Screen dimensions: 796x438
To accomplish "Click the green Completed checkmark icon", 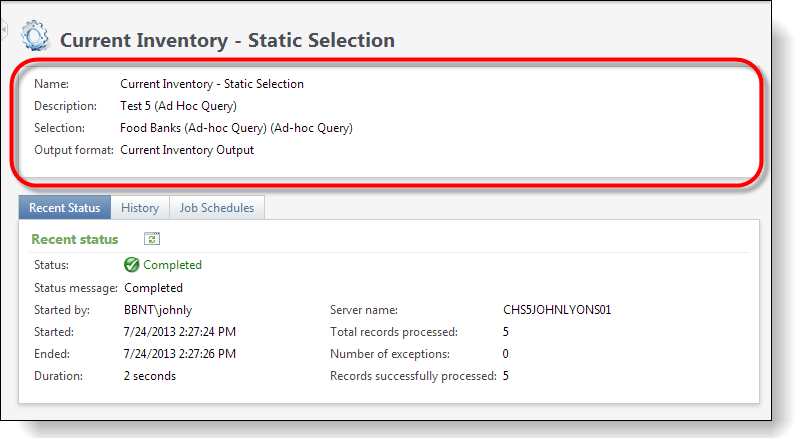I will click(131, 264).
